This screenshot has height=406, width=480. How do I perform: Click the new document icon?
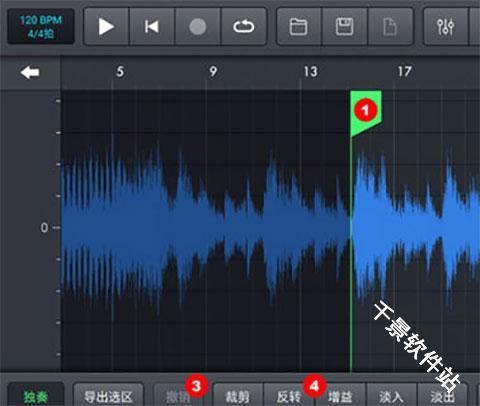tap(390, 27)
